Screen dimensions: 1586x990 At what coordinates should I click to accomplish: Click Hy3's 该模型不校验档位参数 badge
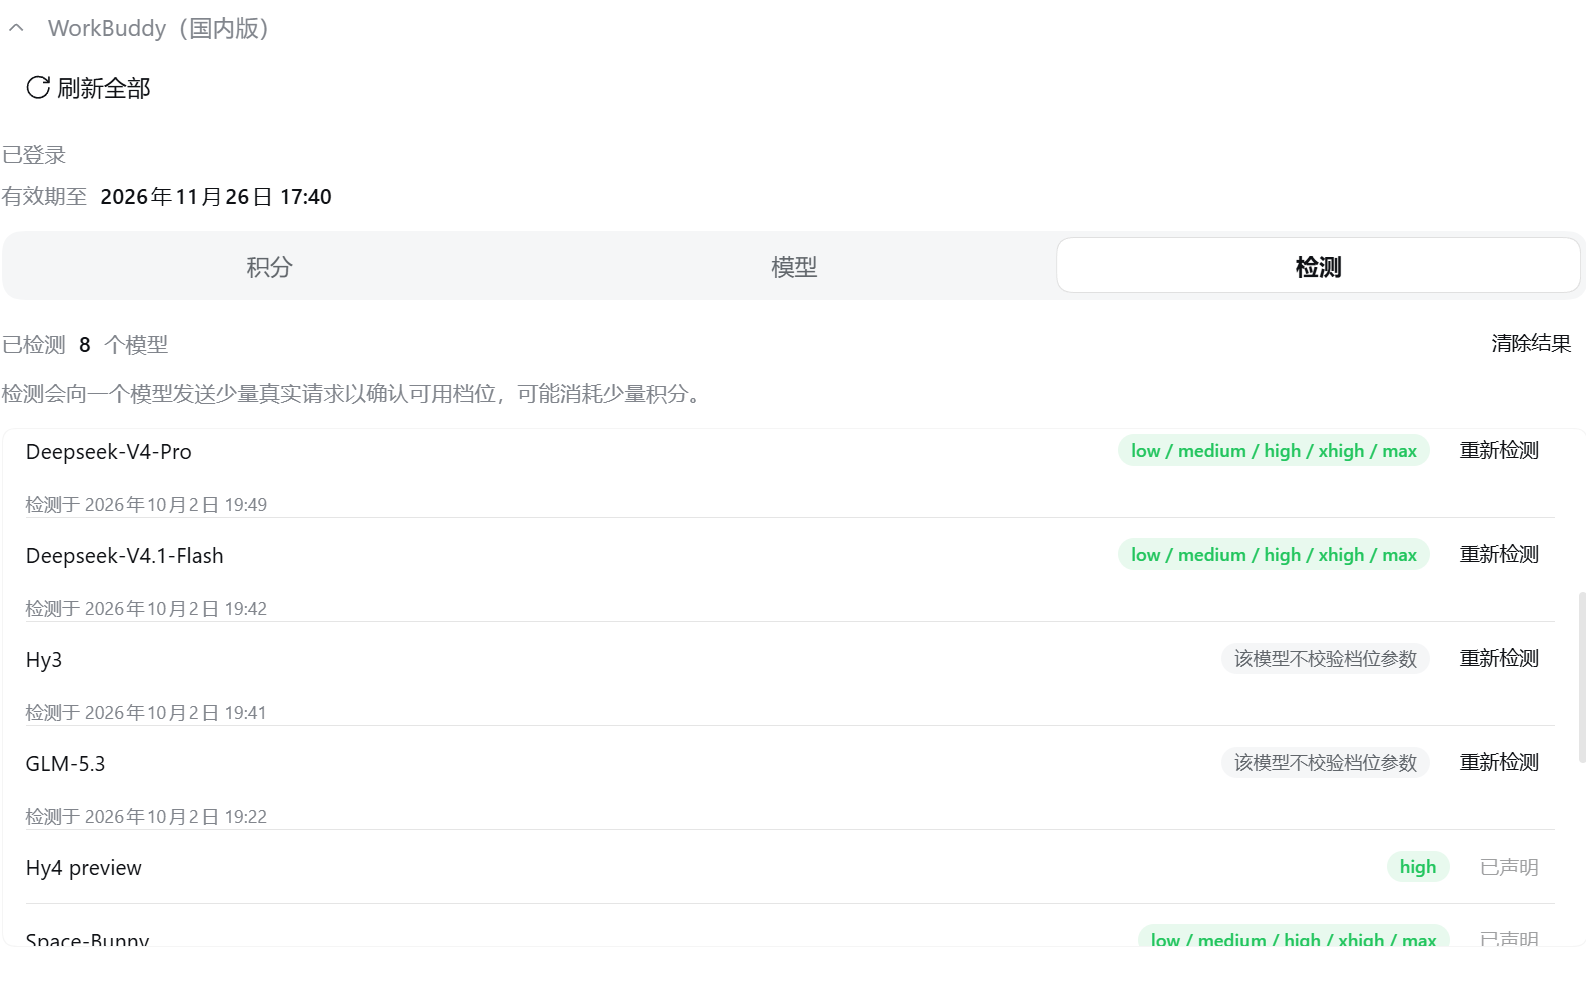pyautogui.click(x=1325, y=659)
